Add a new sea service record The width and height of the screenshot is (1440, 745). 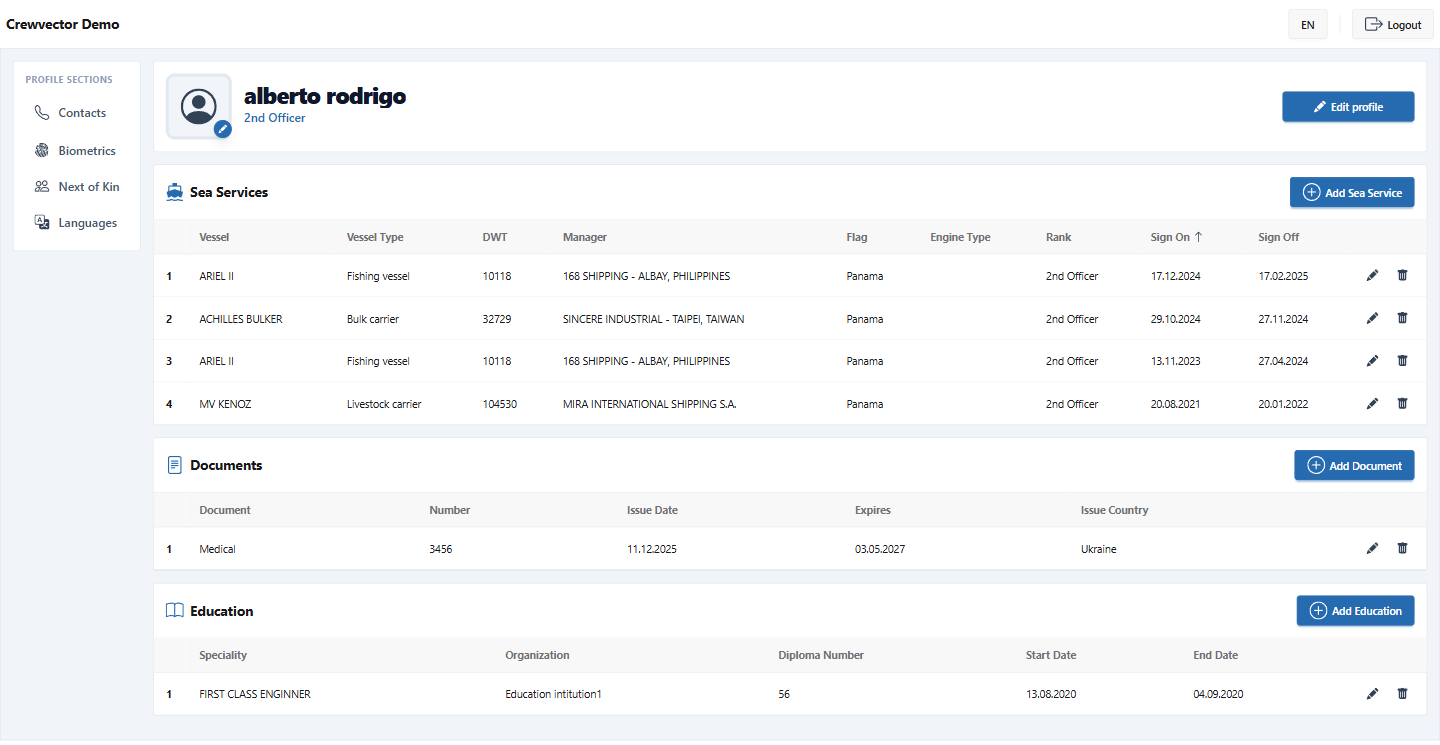1352,192
